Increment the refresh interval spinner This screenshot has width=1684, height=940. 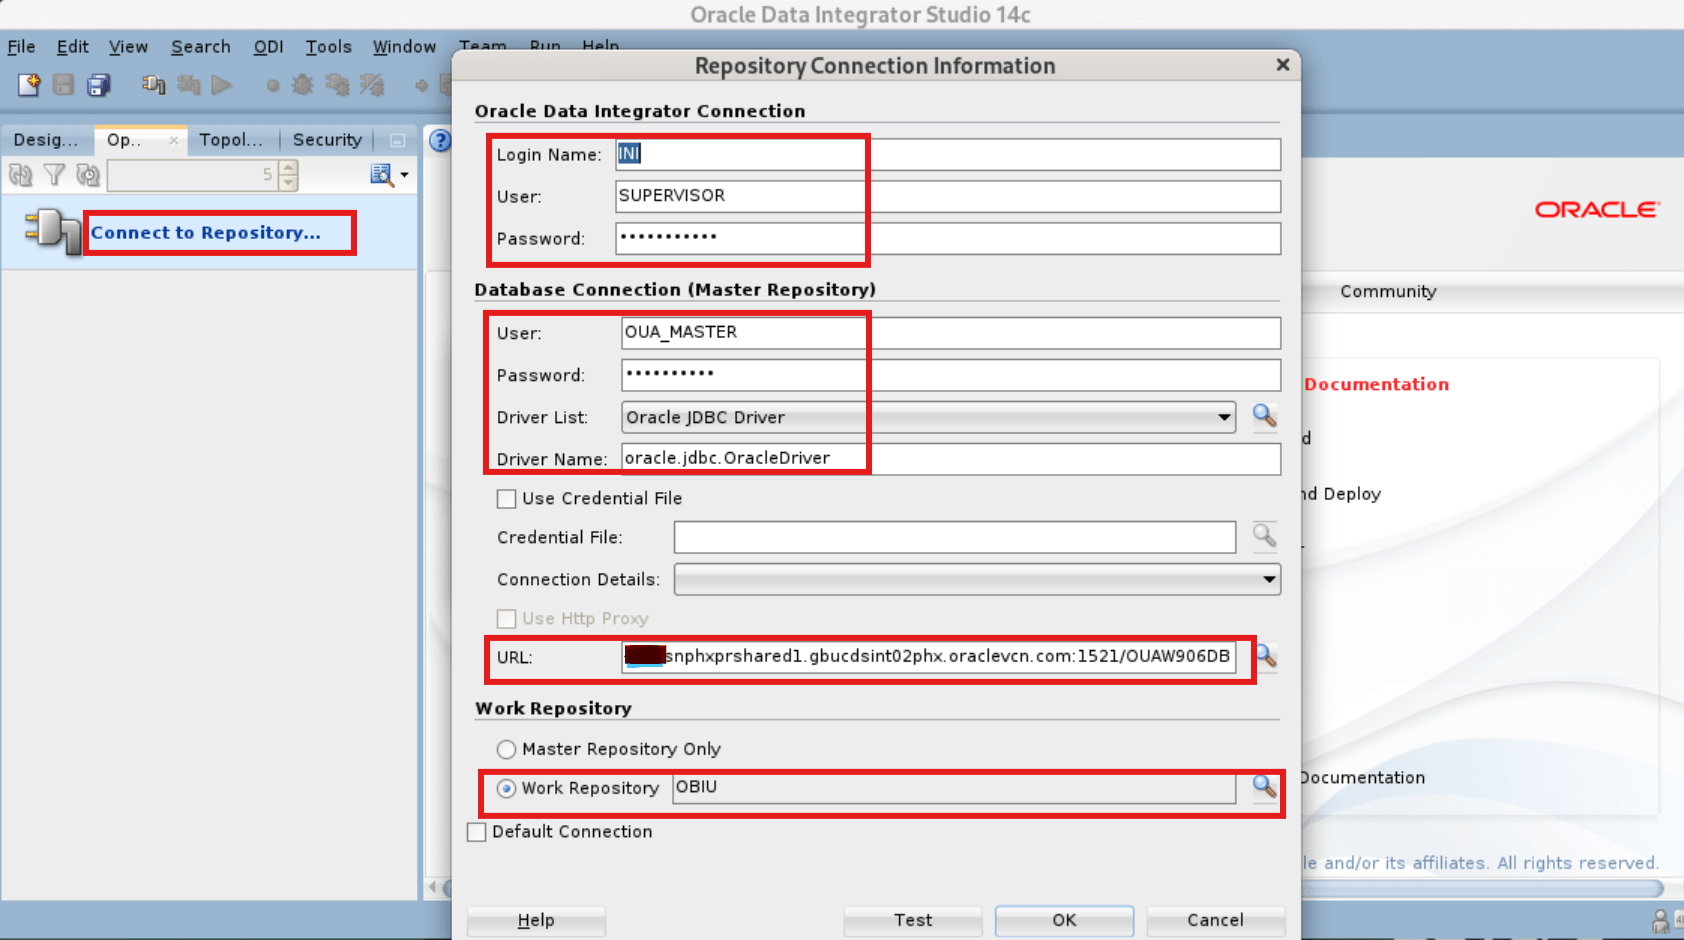[x=287, y=168]
